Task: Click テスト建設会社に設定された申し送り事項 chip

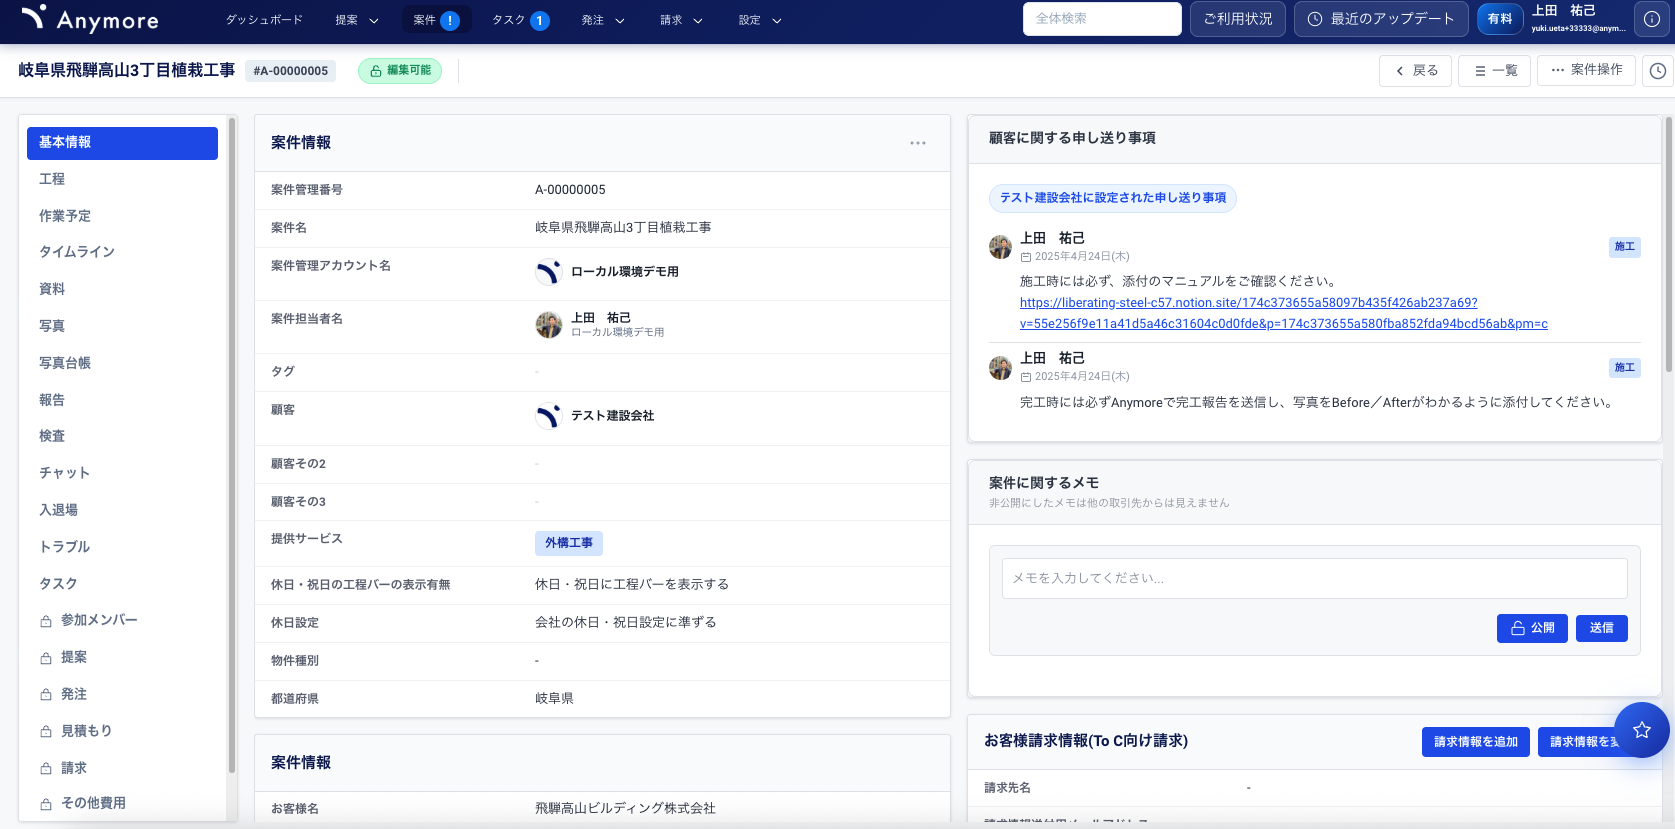Action: coord(1113,198)
